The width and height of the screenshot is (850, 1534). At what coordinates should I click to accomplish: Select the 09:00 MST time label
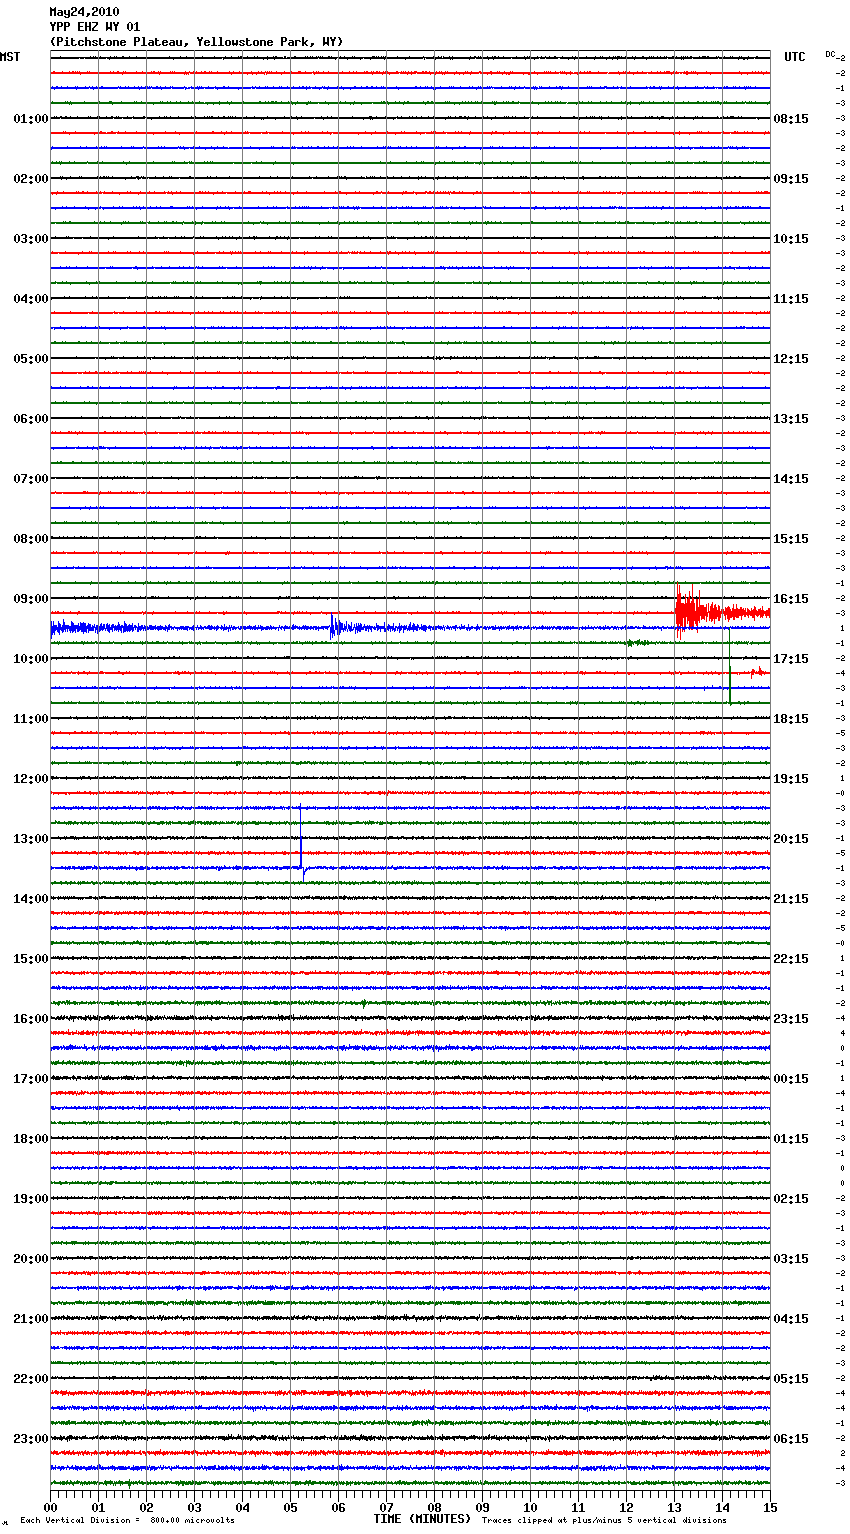[x=31, y=599]
